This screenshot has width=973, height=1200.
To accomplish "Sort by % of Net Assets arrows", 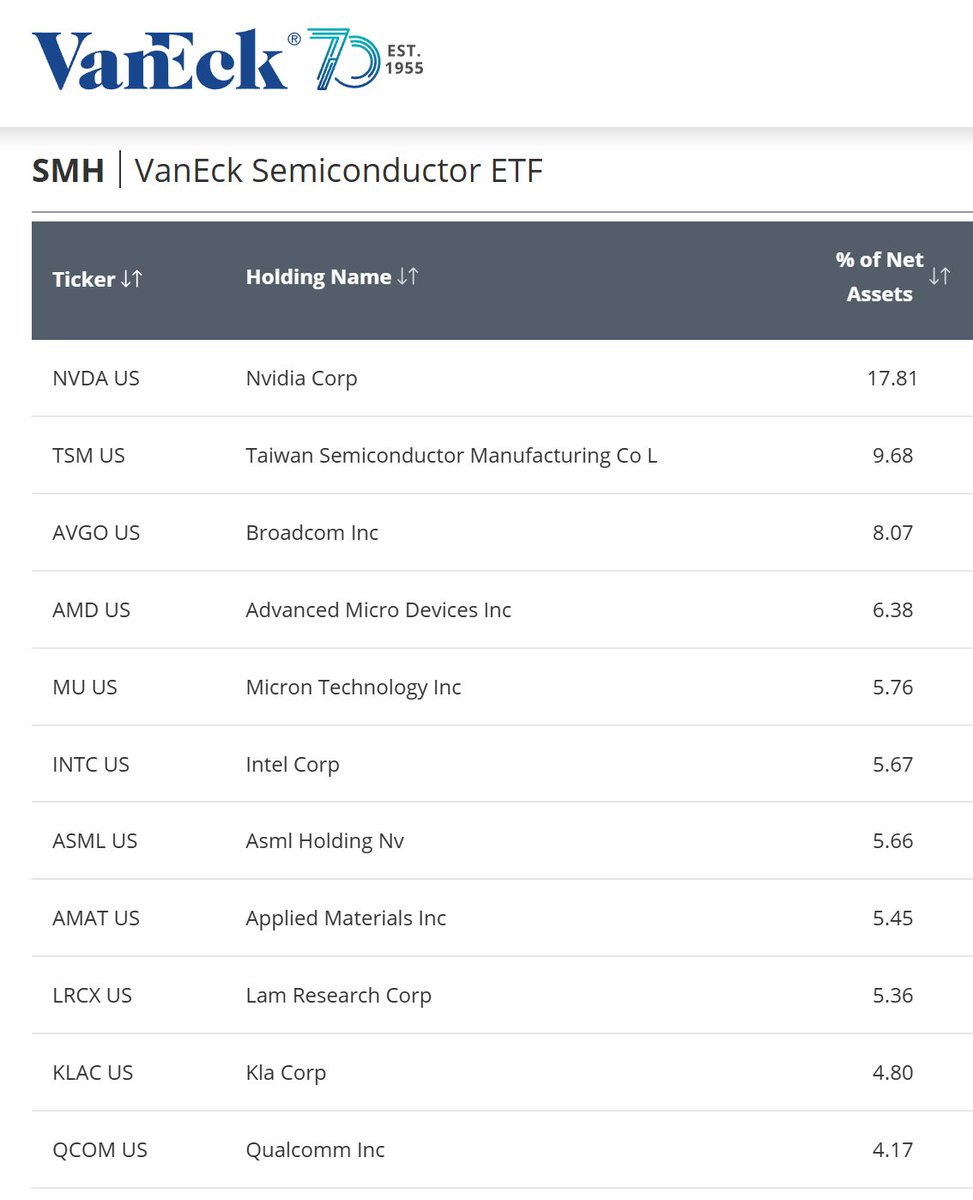I will pos(939,277).
